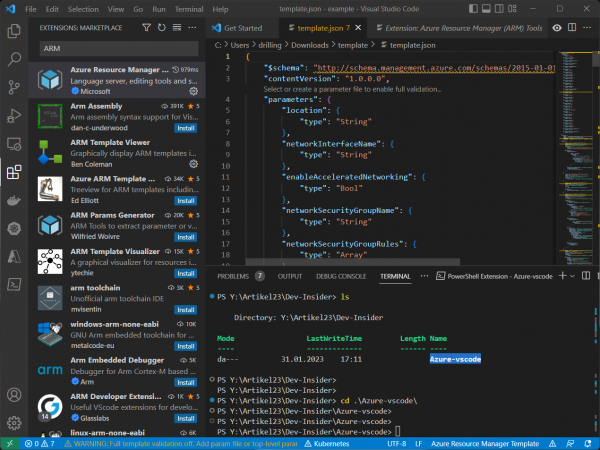Open the Search view in activity bar

coord(14,59)
